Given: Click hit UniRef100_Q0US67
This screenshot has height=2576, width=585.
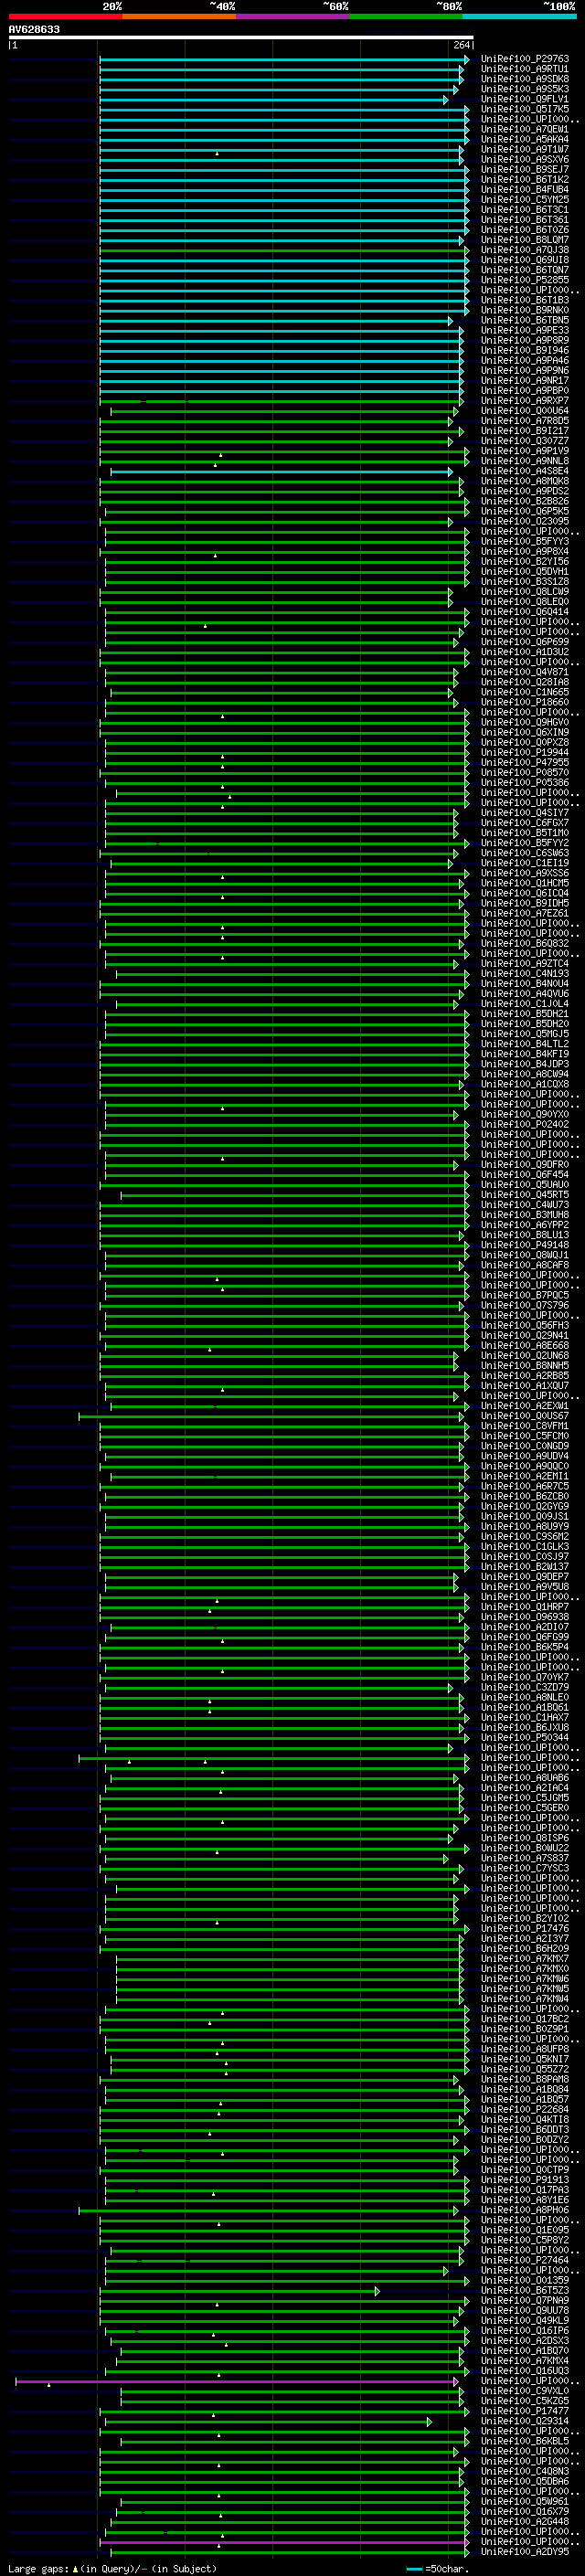Looking at the screenshot, I should [x=525, y=1416].
